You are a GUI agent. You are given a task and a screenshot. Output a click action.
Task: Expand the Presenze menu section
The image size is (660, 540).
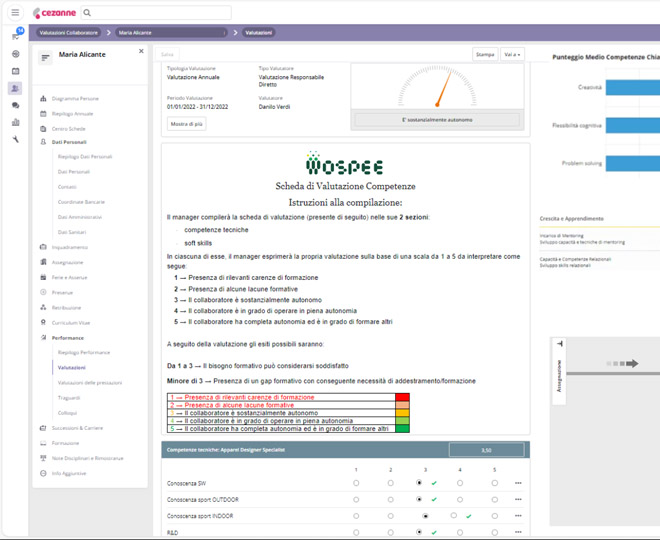click(x=62, y=293)
